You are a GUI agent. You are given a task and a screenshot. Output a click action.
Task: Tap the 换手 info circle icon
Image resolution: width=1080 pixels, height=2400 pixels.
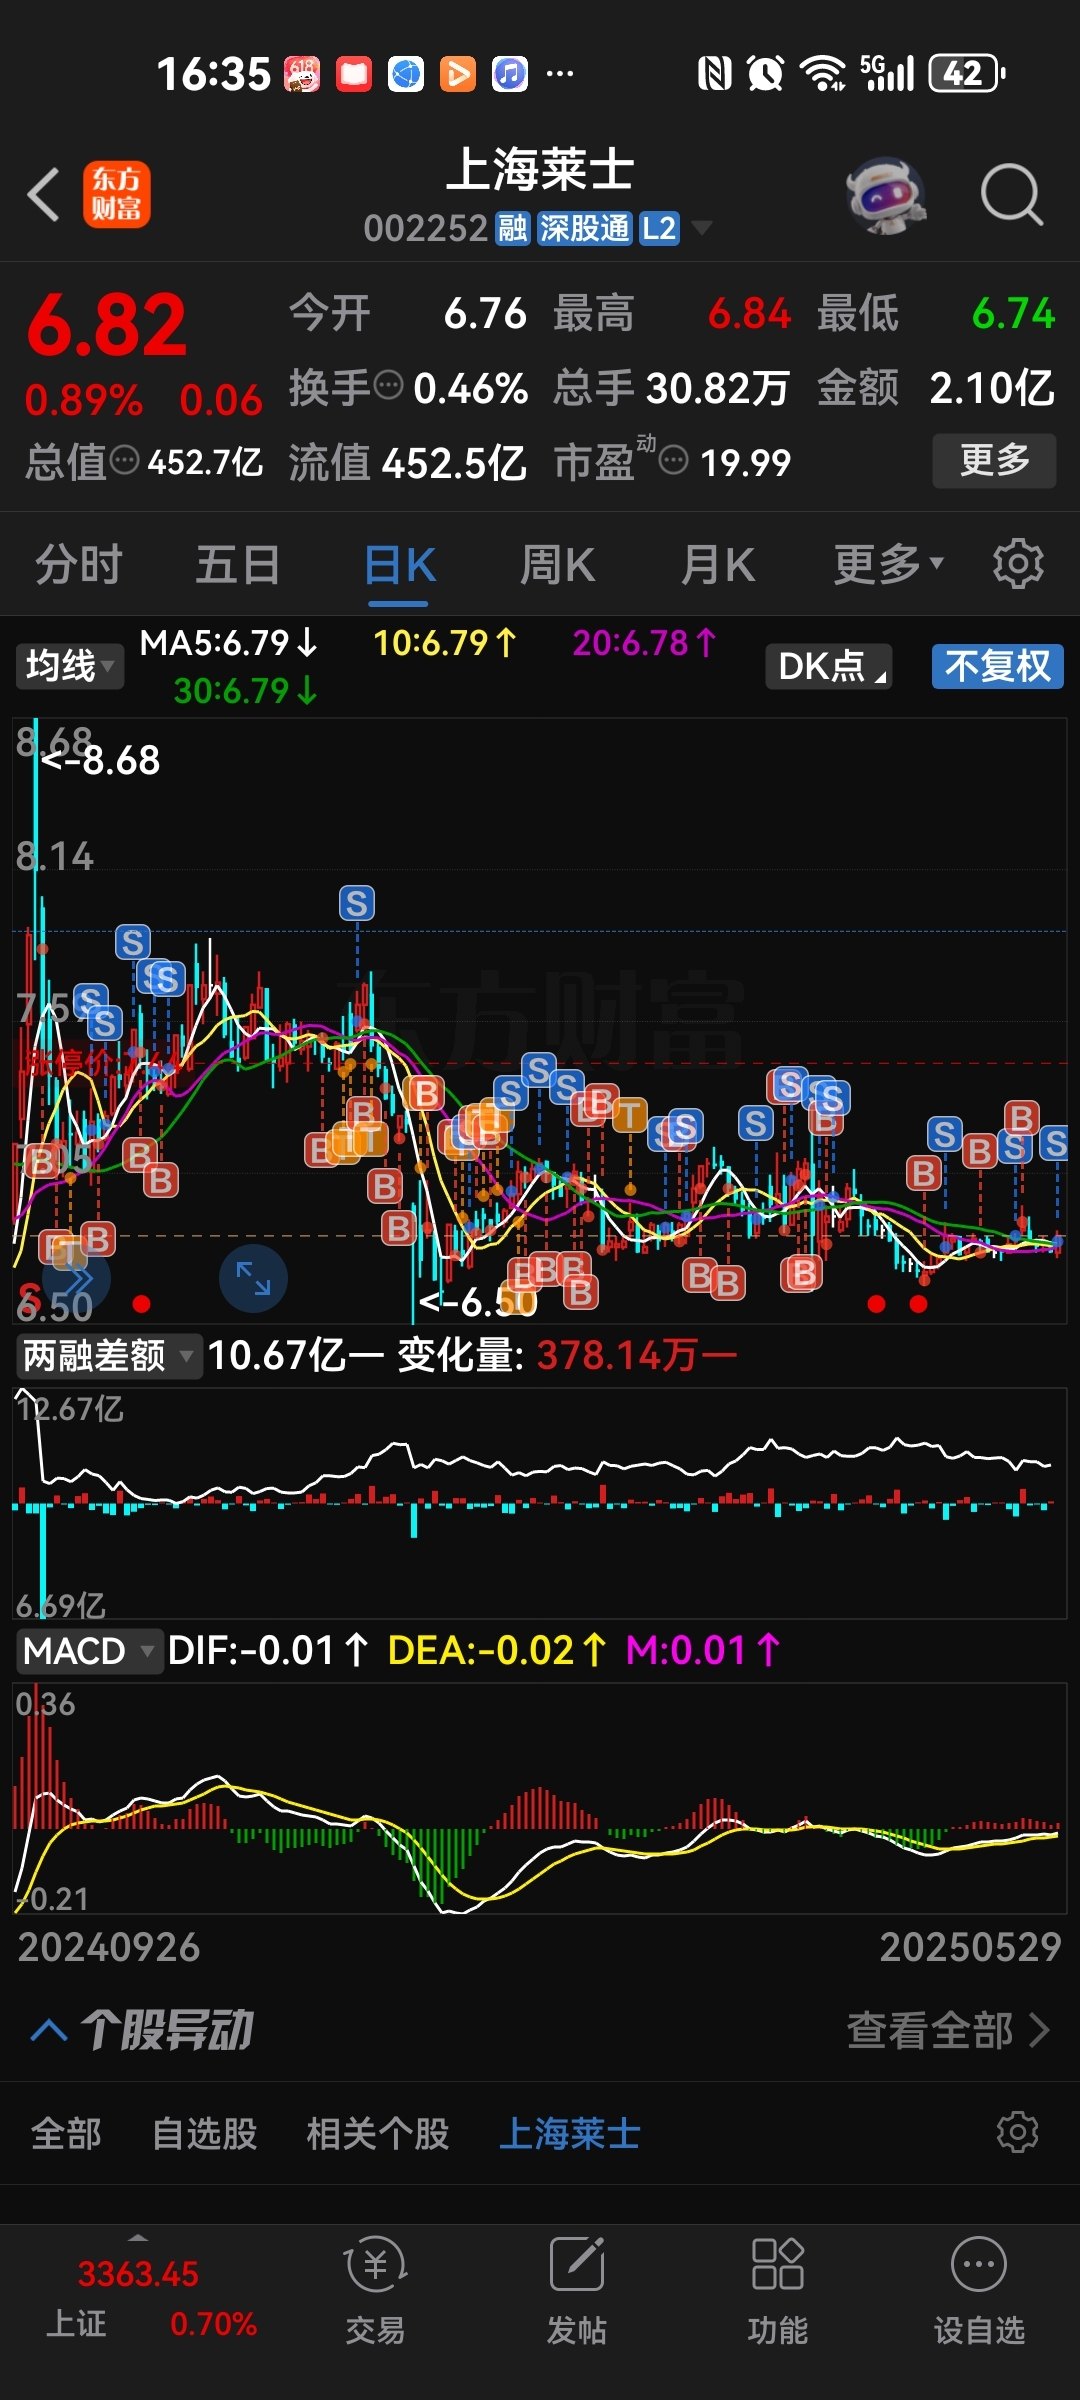388,385
